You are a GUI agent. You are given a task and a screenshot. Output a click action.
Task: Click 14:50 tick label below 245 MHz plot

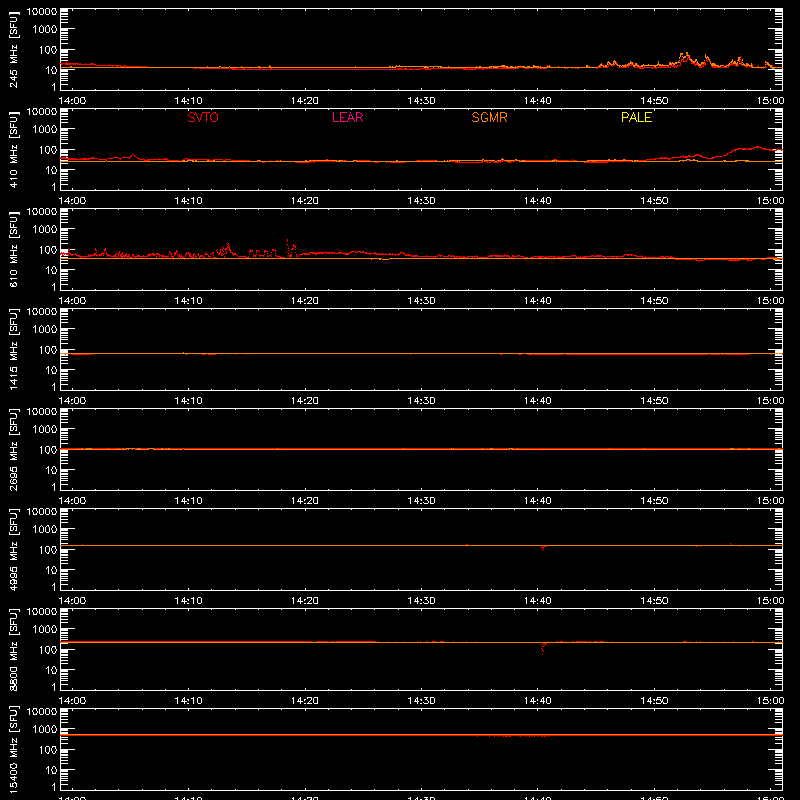tap(654, 101)
